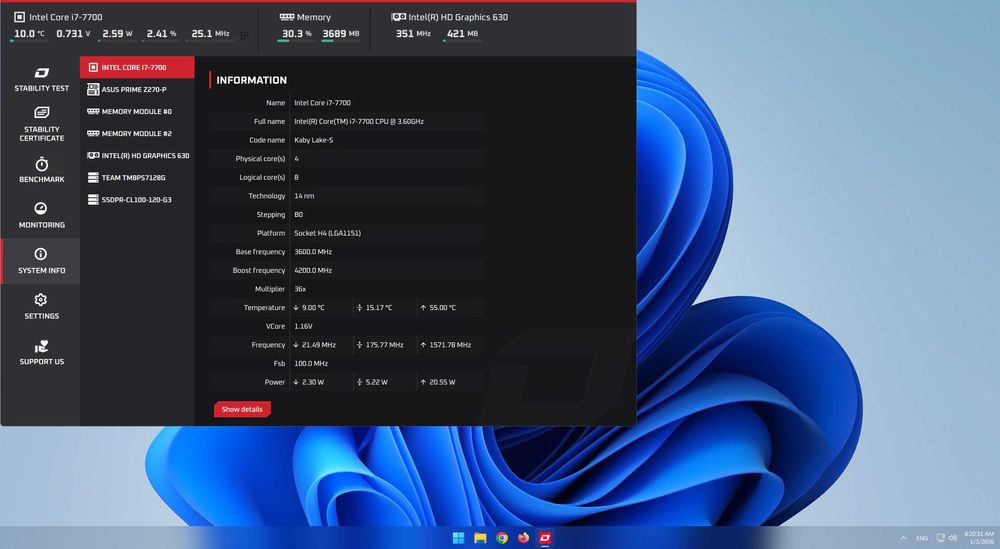This screenshot has height=549, width=1000.
Task: Select Memory Module #2 entry
Action: (137, 133)
